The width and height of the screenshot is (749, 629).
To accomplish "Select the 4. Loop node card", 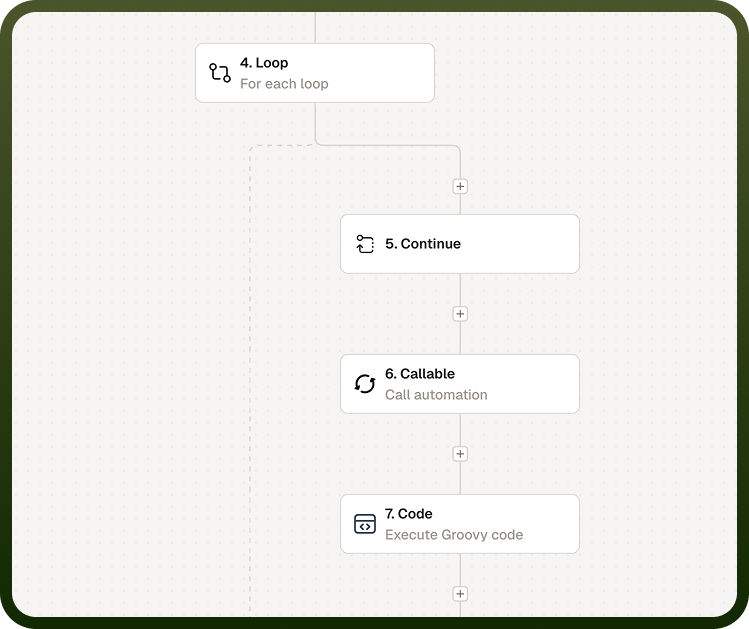I will [x=315, y=73].
